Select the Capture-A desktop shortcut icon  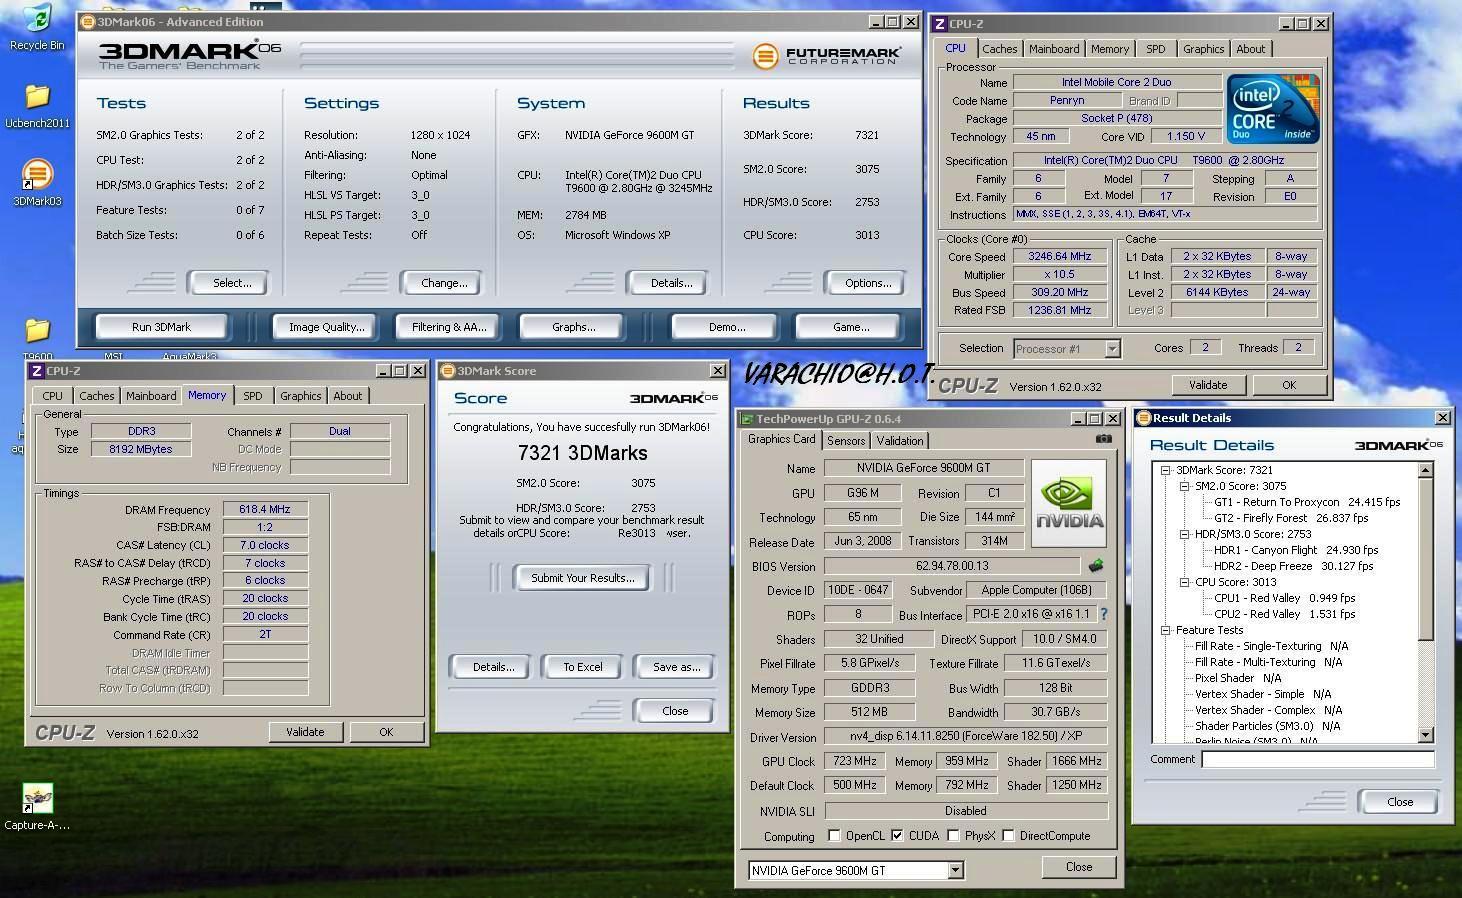(x=37, y=807)
